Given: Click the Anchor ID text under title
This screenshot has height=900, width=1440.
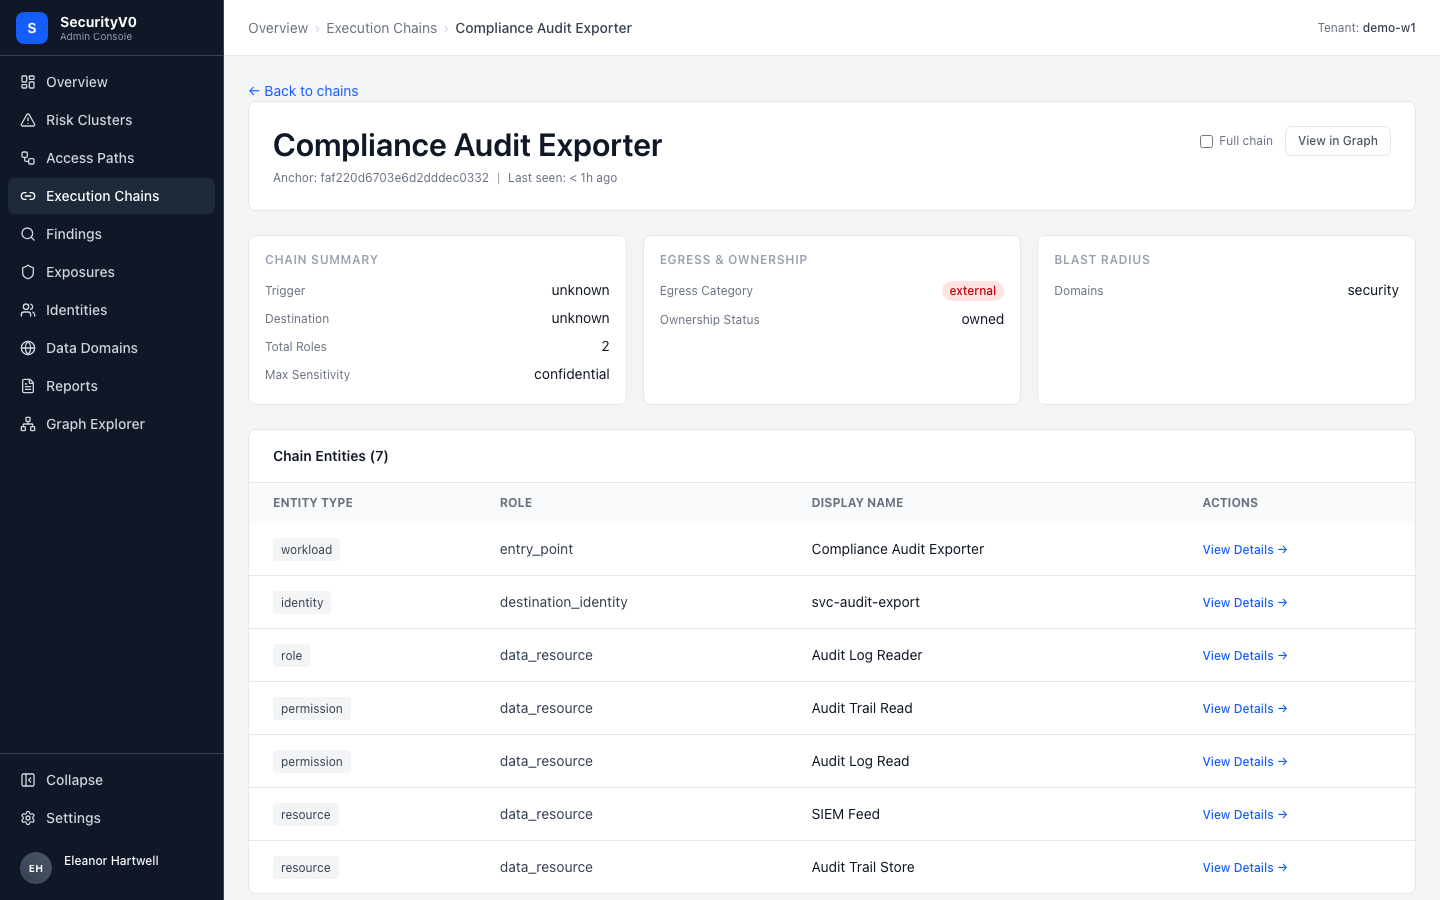Looking at the screenshot, I should (x=381, y=178).
